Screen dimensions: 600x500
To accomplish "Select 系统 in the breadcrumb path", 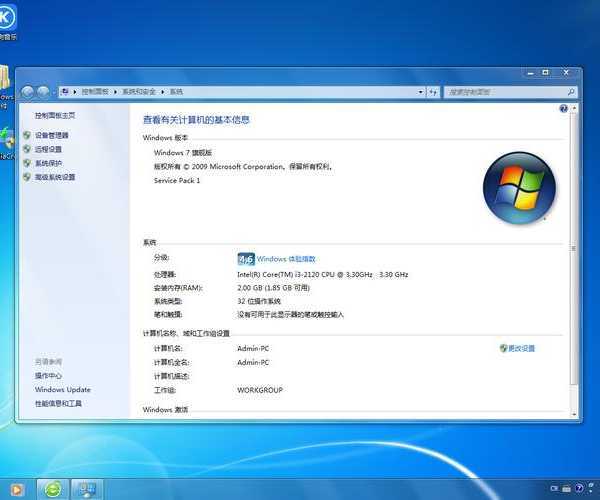I will (176, 92).
